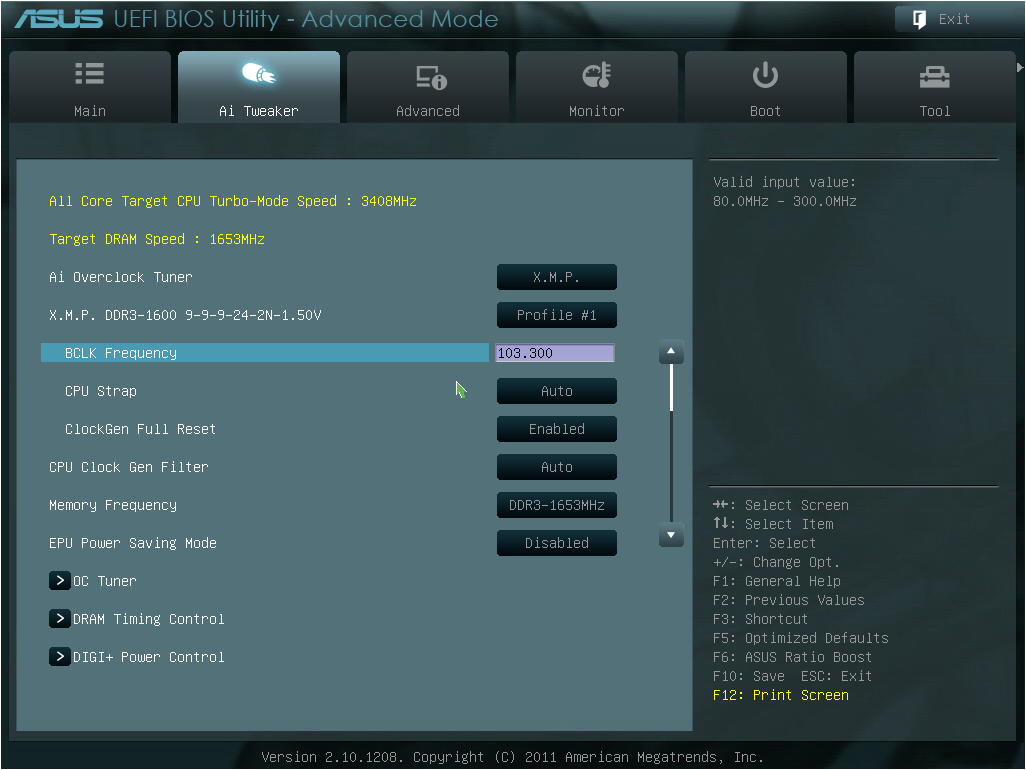Click the scroll down arrow button
Screen dimensions: 1026x770
point(671,534)
